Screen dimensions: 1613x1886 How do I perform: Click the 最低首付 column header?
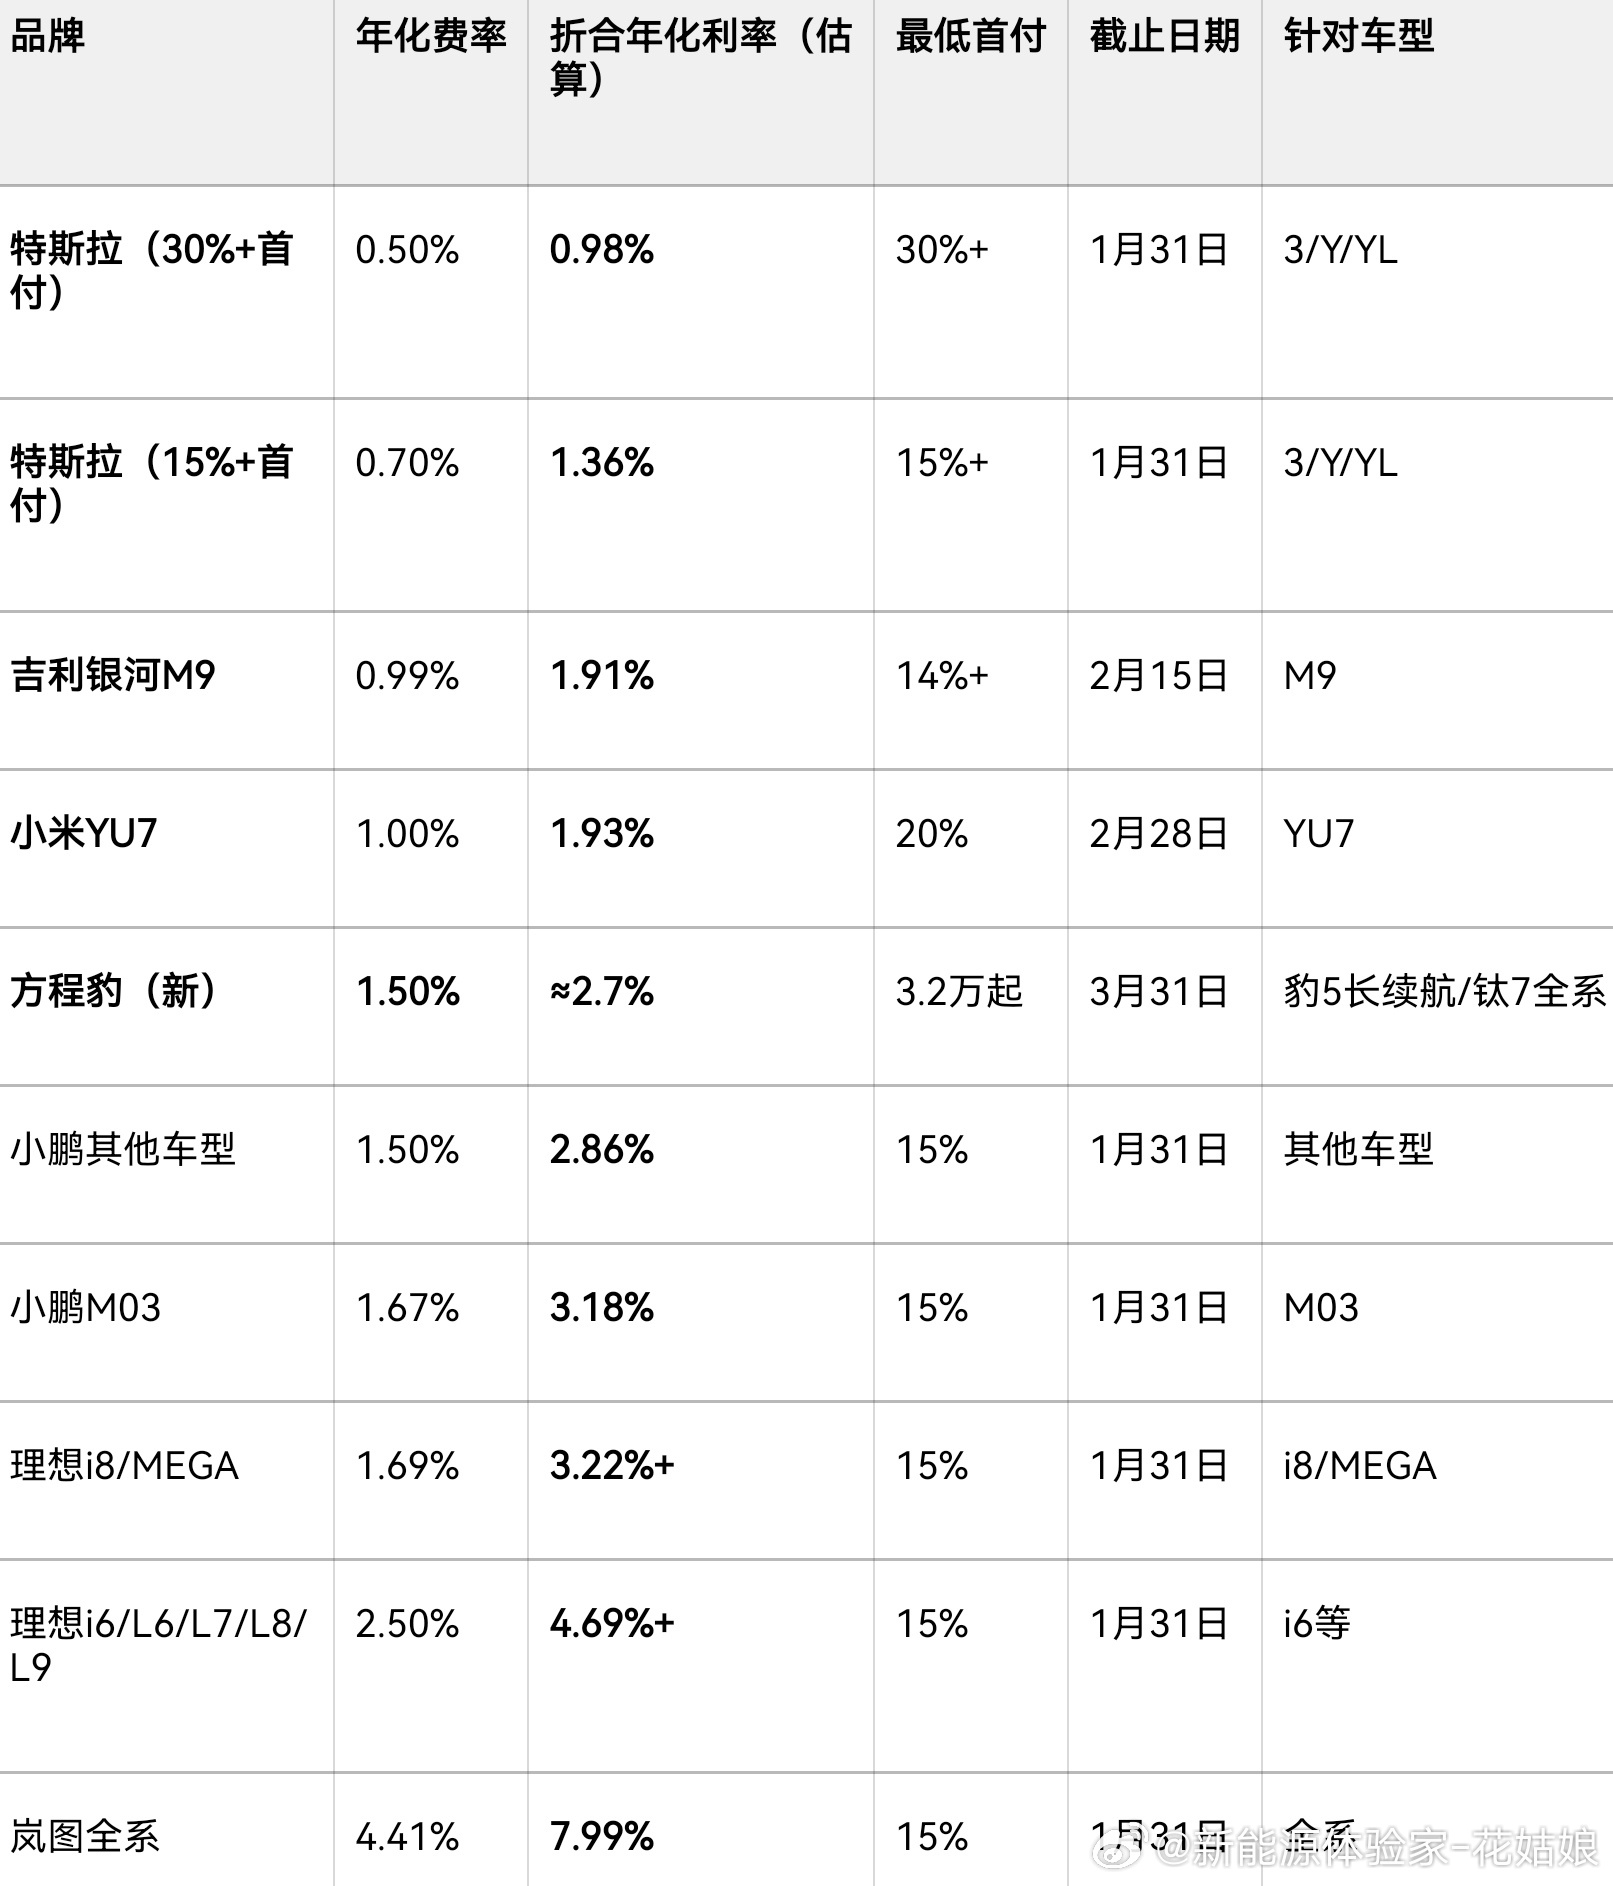pos(970,37)
